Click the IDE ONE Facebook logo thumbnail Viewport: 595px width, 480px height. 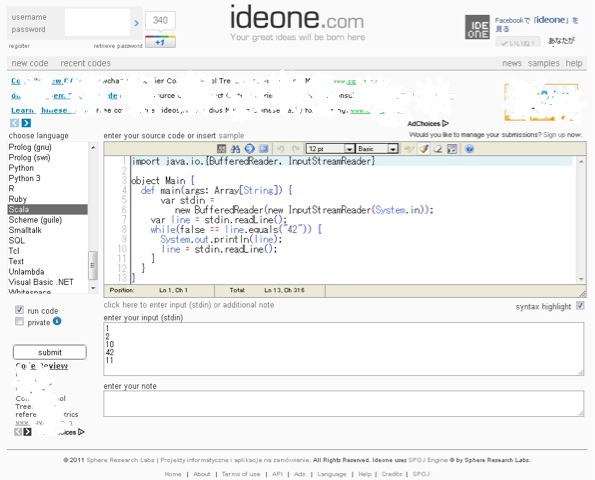(x=477, y=27)
